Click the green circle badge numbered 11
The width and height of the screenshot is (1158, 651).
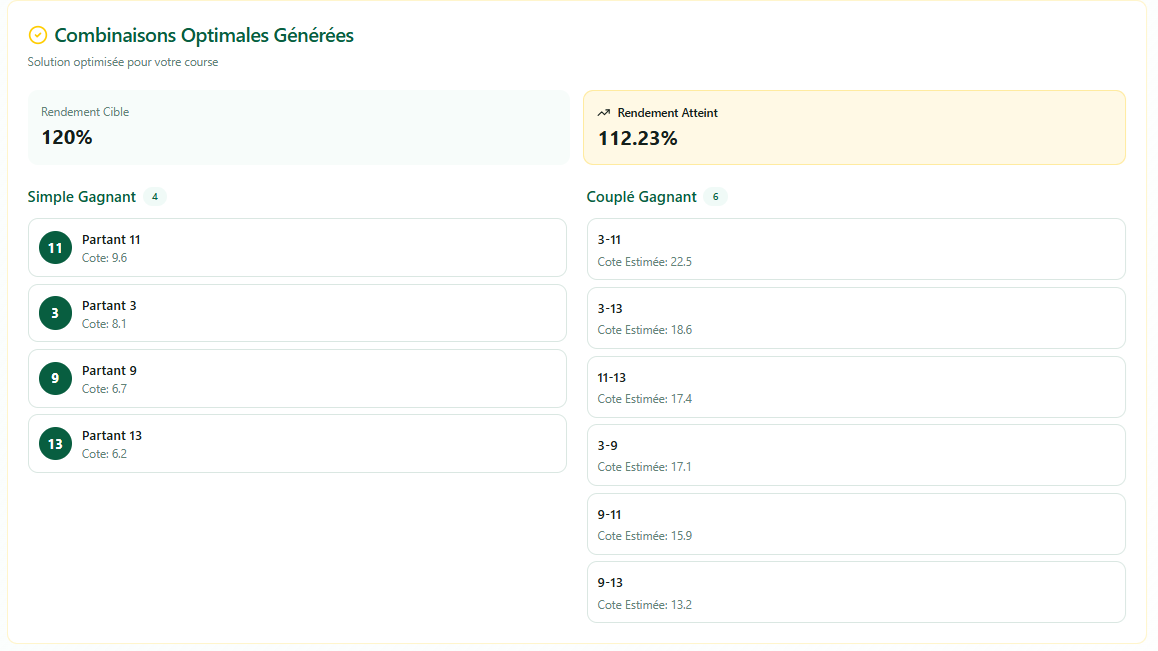55,248
